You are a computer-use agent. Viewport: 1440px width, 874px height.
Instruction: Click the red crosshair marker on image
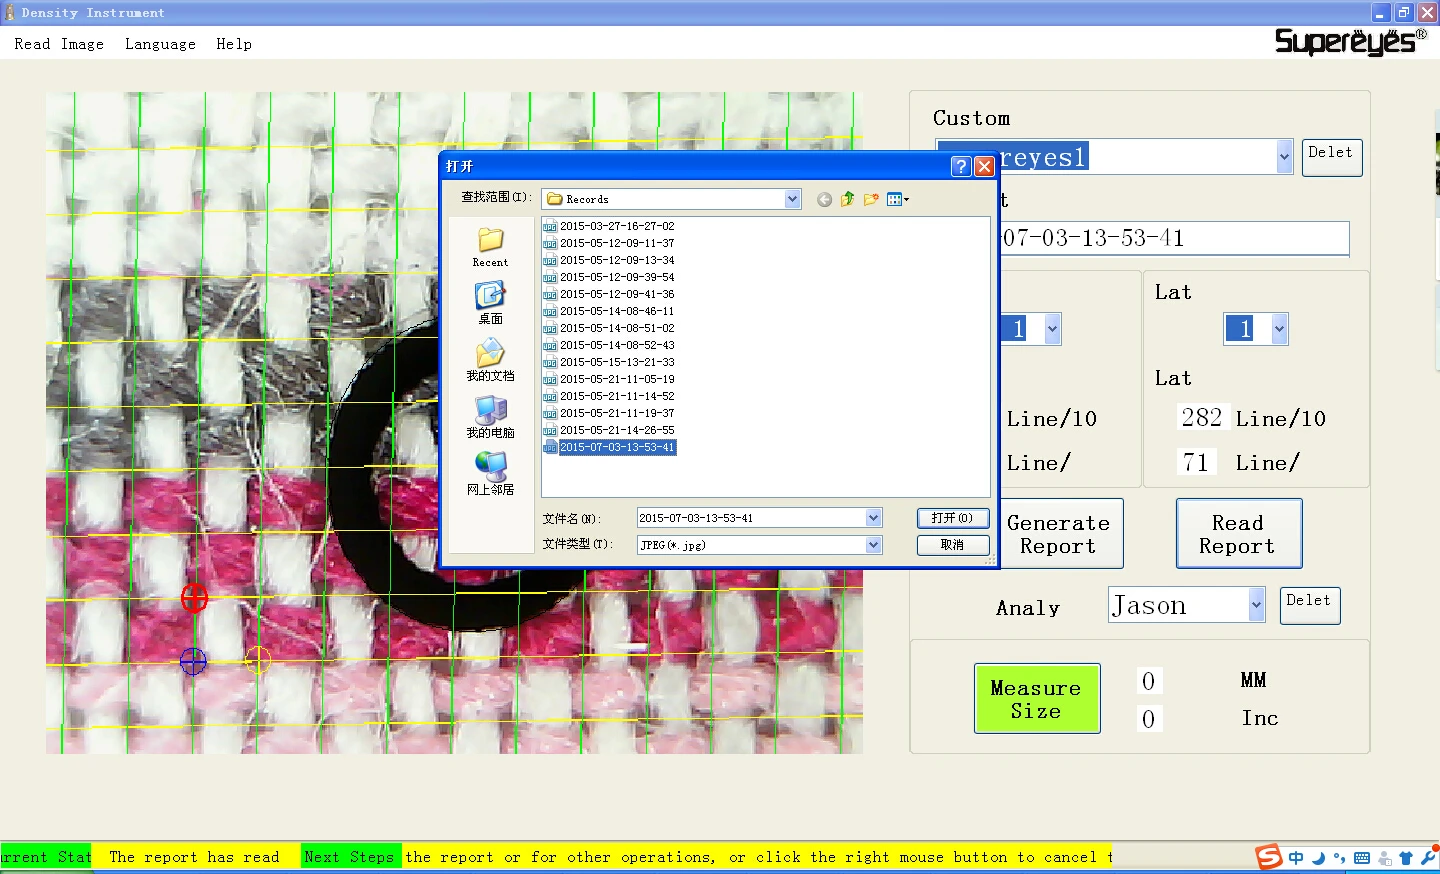tap(194, 598)
